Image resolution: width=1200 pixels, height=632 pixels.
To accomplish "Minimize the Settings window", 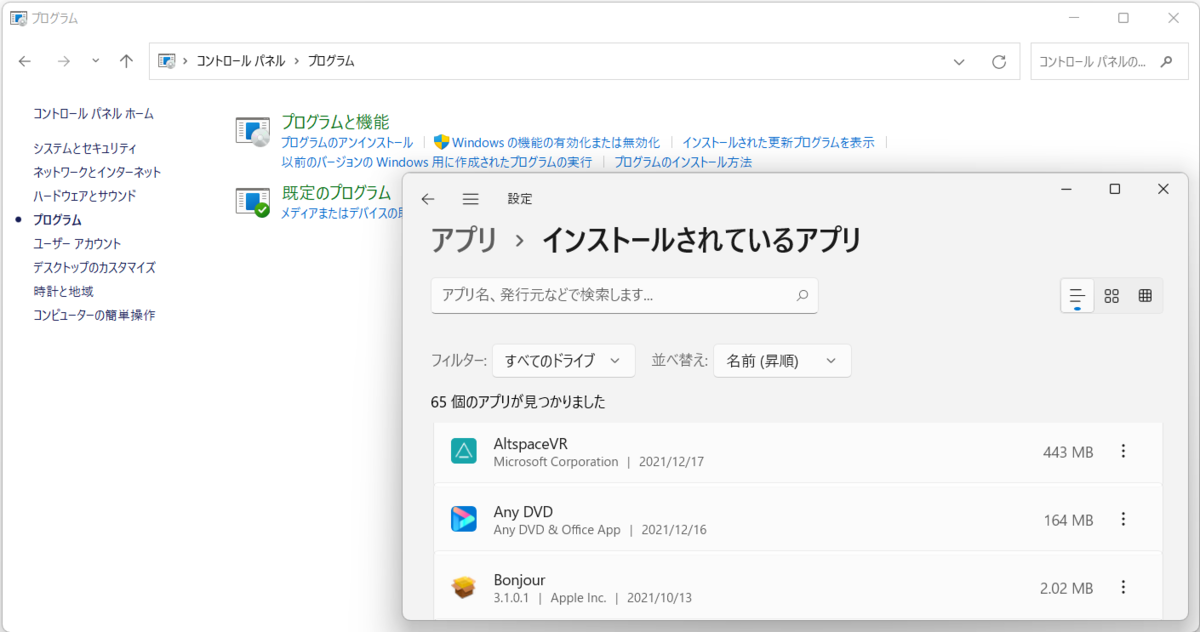I will (1068, 189).
